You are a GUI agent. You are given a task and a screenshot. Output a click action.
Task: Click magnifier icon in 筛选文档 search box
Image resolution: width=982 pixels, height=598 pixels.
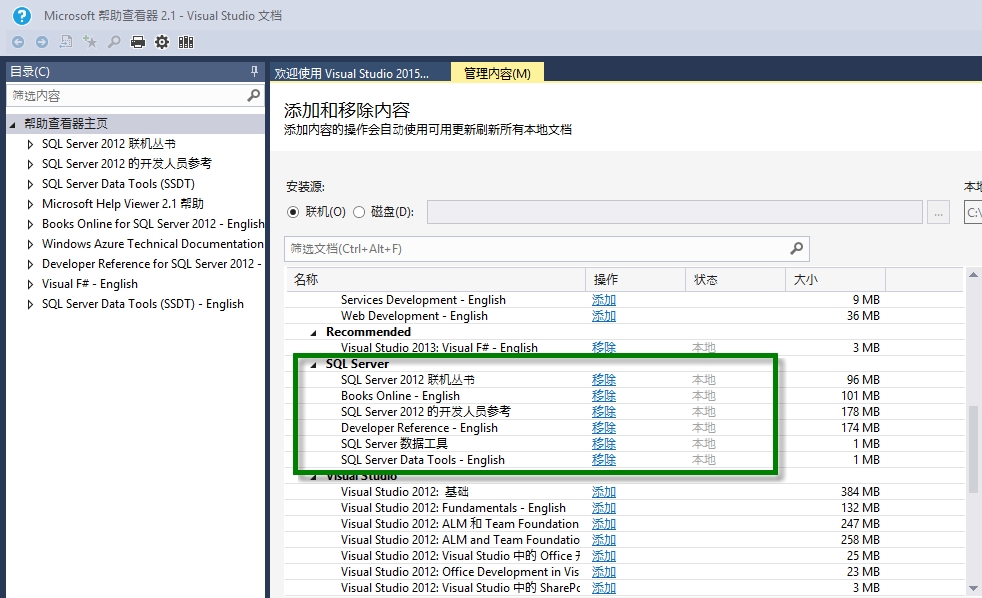point(797,249)
